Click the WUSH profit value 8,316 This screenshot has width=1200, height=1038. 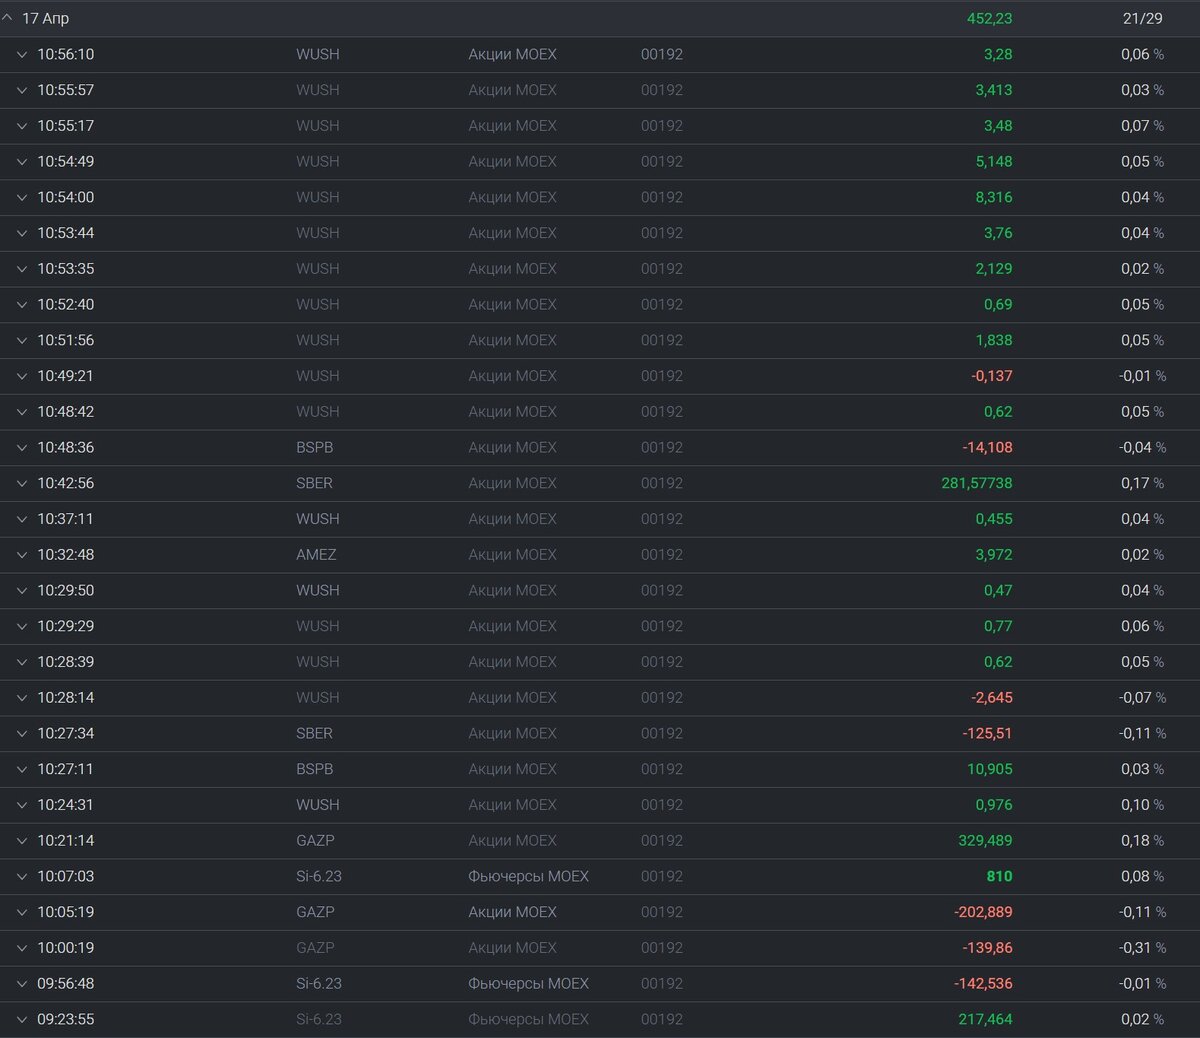994,197
